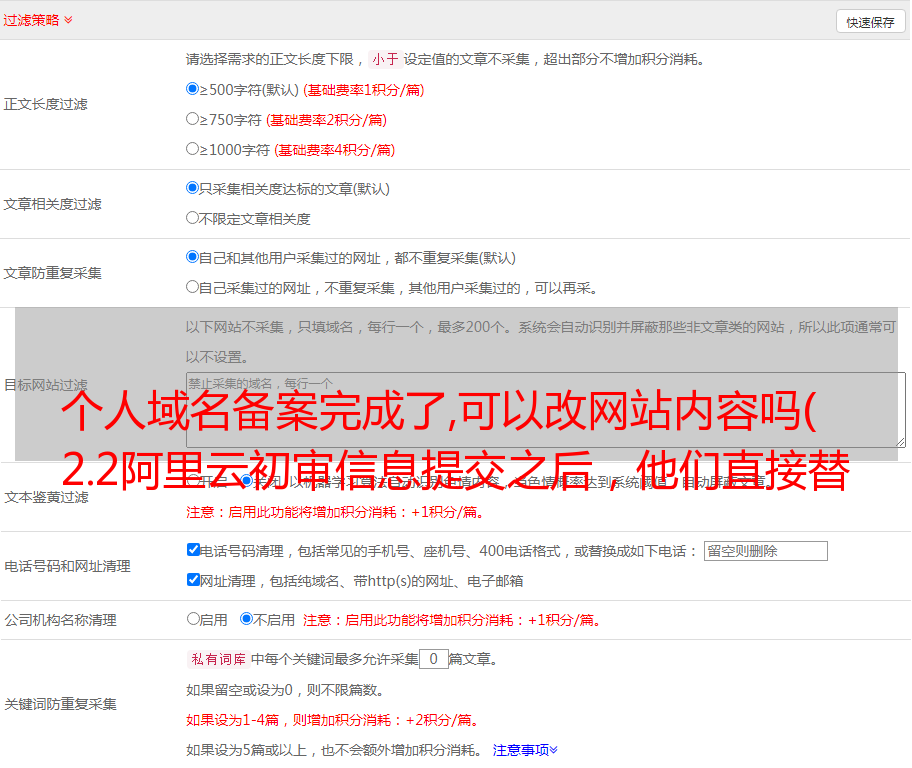Click the 目标网站过滤 row label
The height and width of the screenshot is (768, 912).
46,385
